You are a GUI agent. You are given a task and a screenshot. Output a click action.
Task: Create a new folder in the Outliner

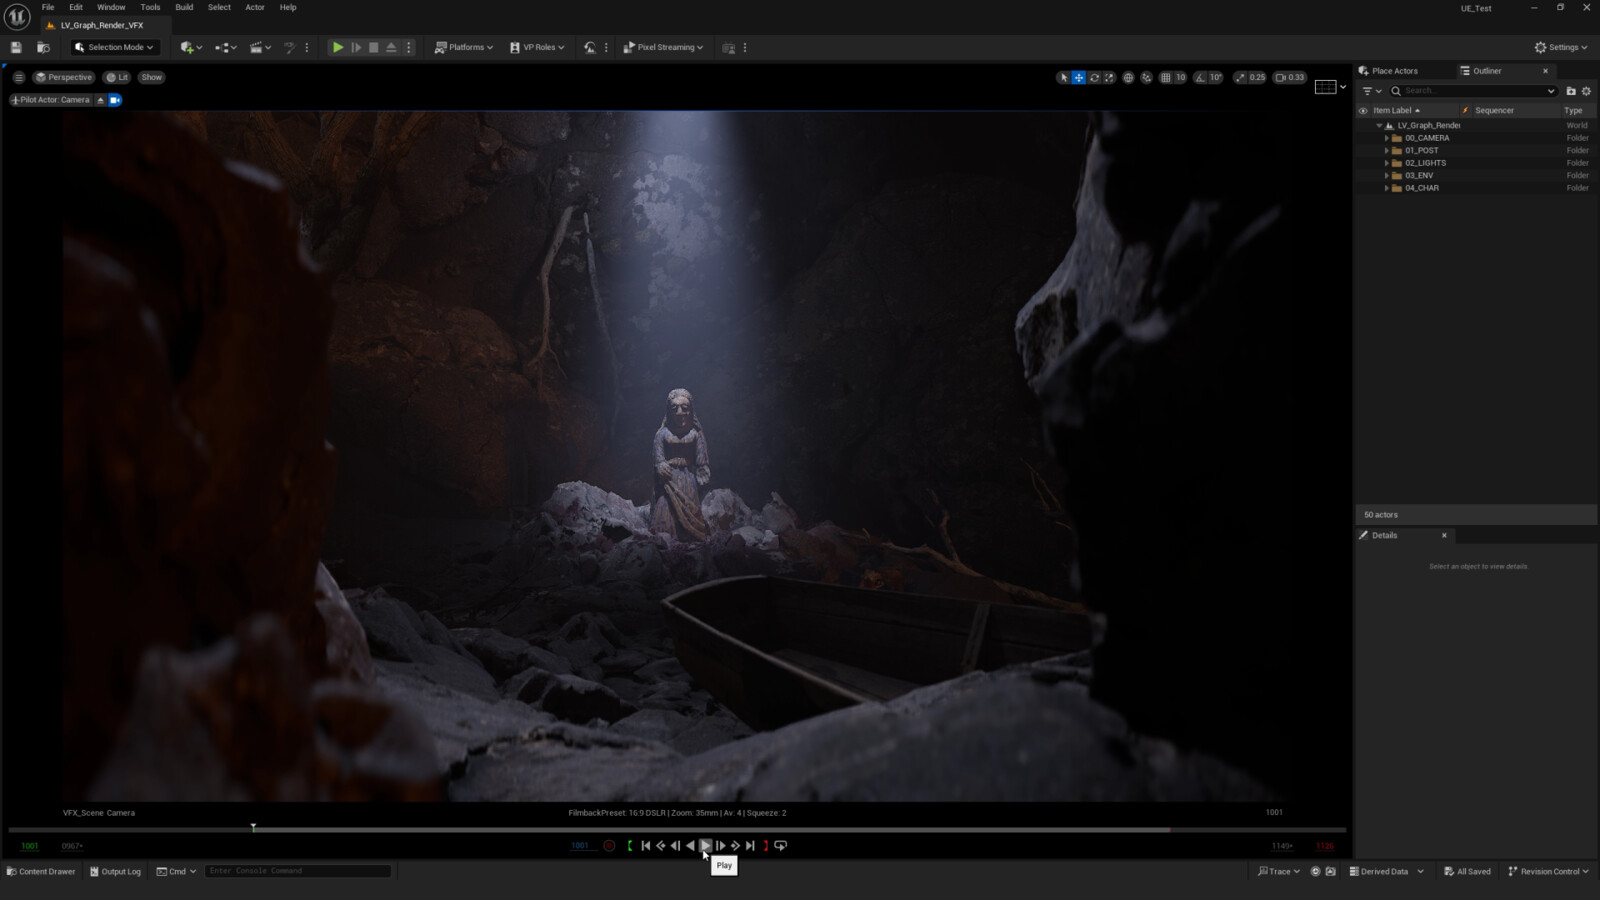1571,91
